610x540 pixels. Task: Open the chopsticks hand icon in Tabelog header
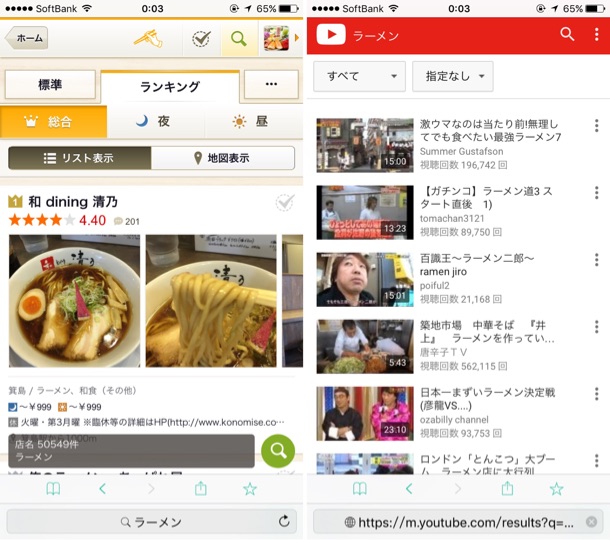148,39
